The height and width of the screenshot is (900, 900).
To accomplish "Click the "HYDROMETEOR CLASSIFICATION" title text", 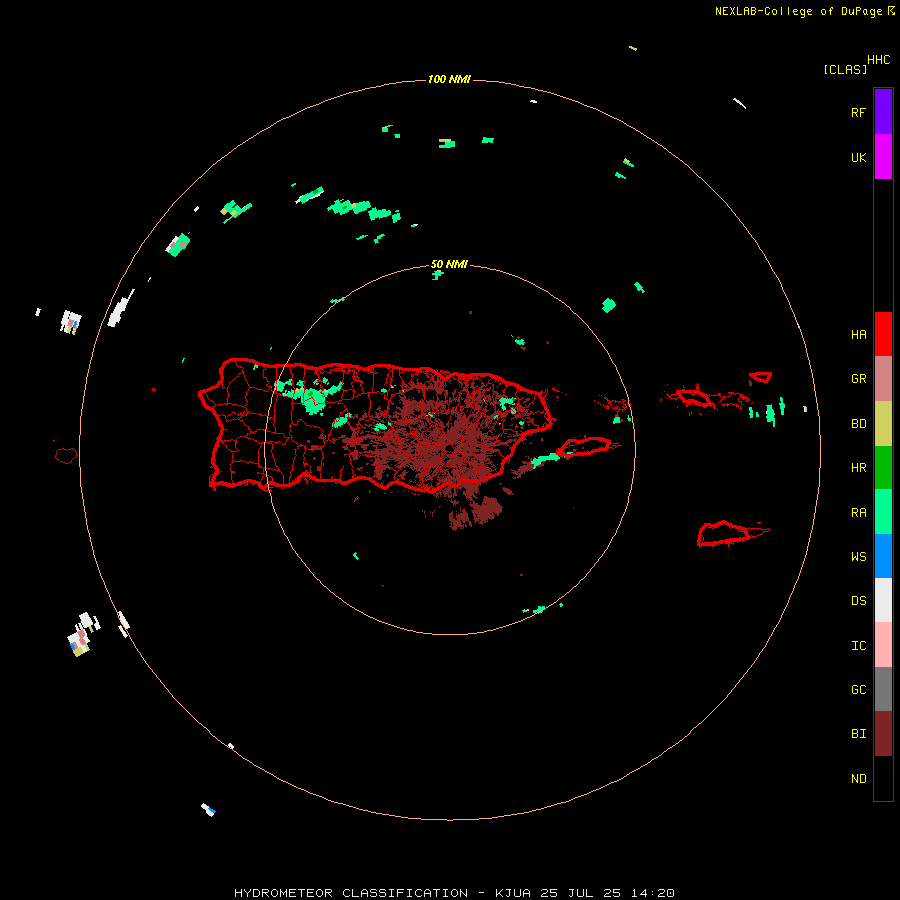I will pyautogui.click(x=351, y=893).
